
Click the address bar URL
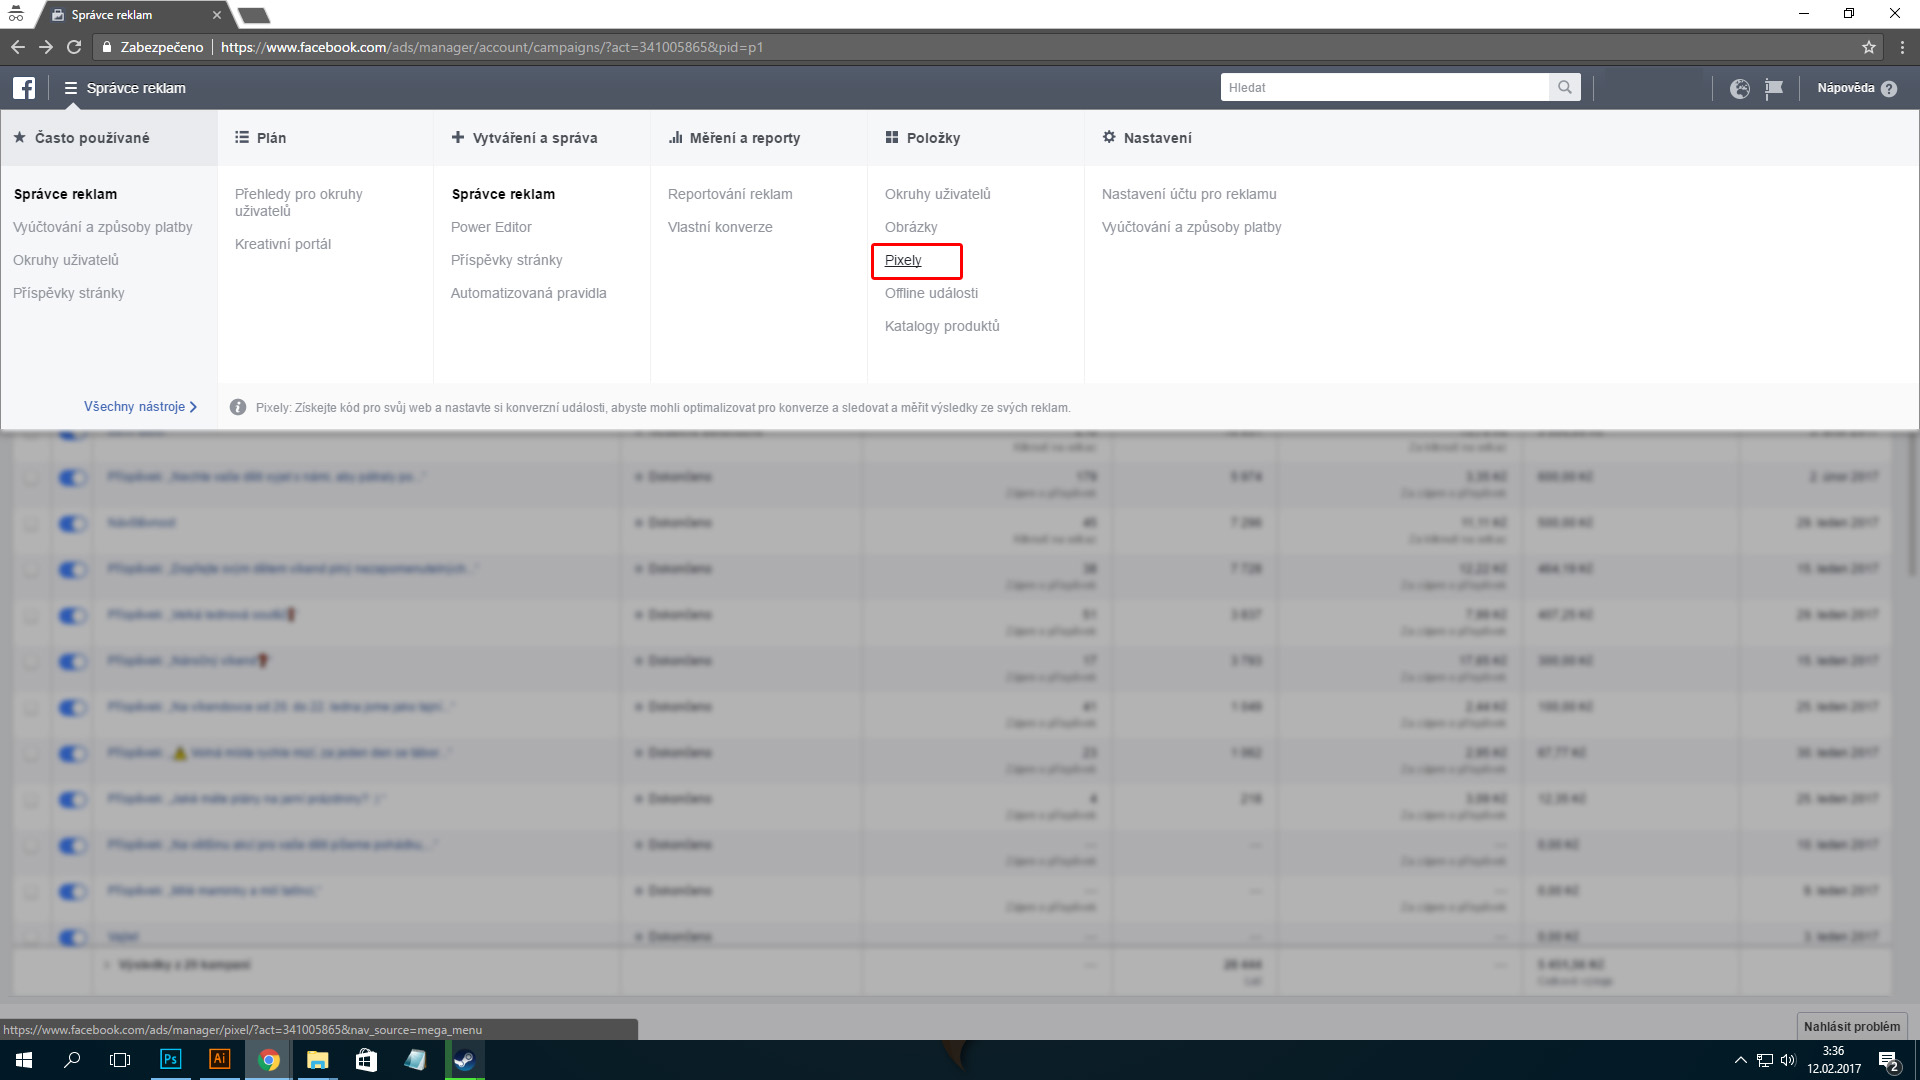pos(491,47)
